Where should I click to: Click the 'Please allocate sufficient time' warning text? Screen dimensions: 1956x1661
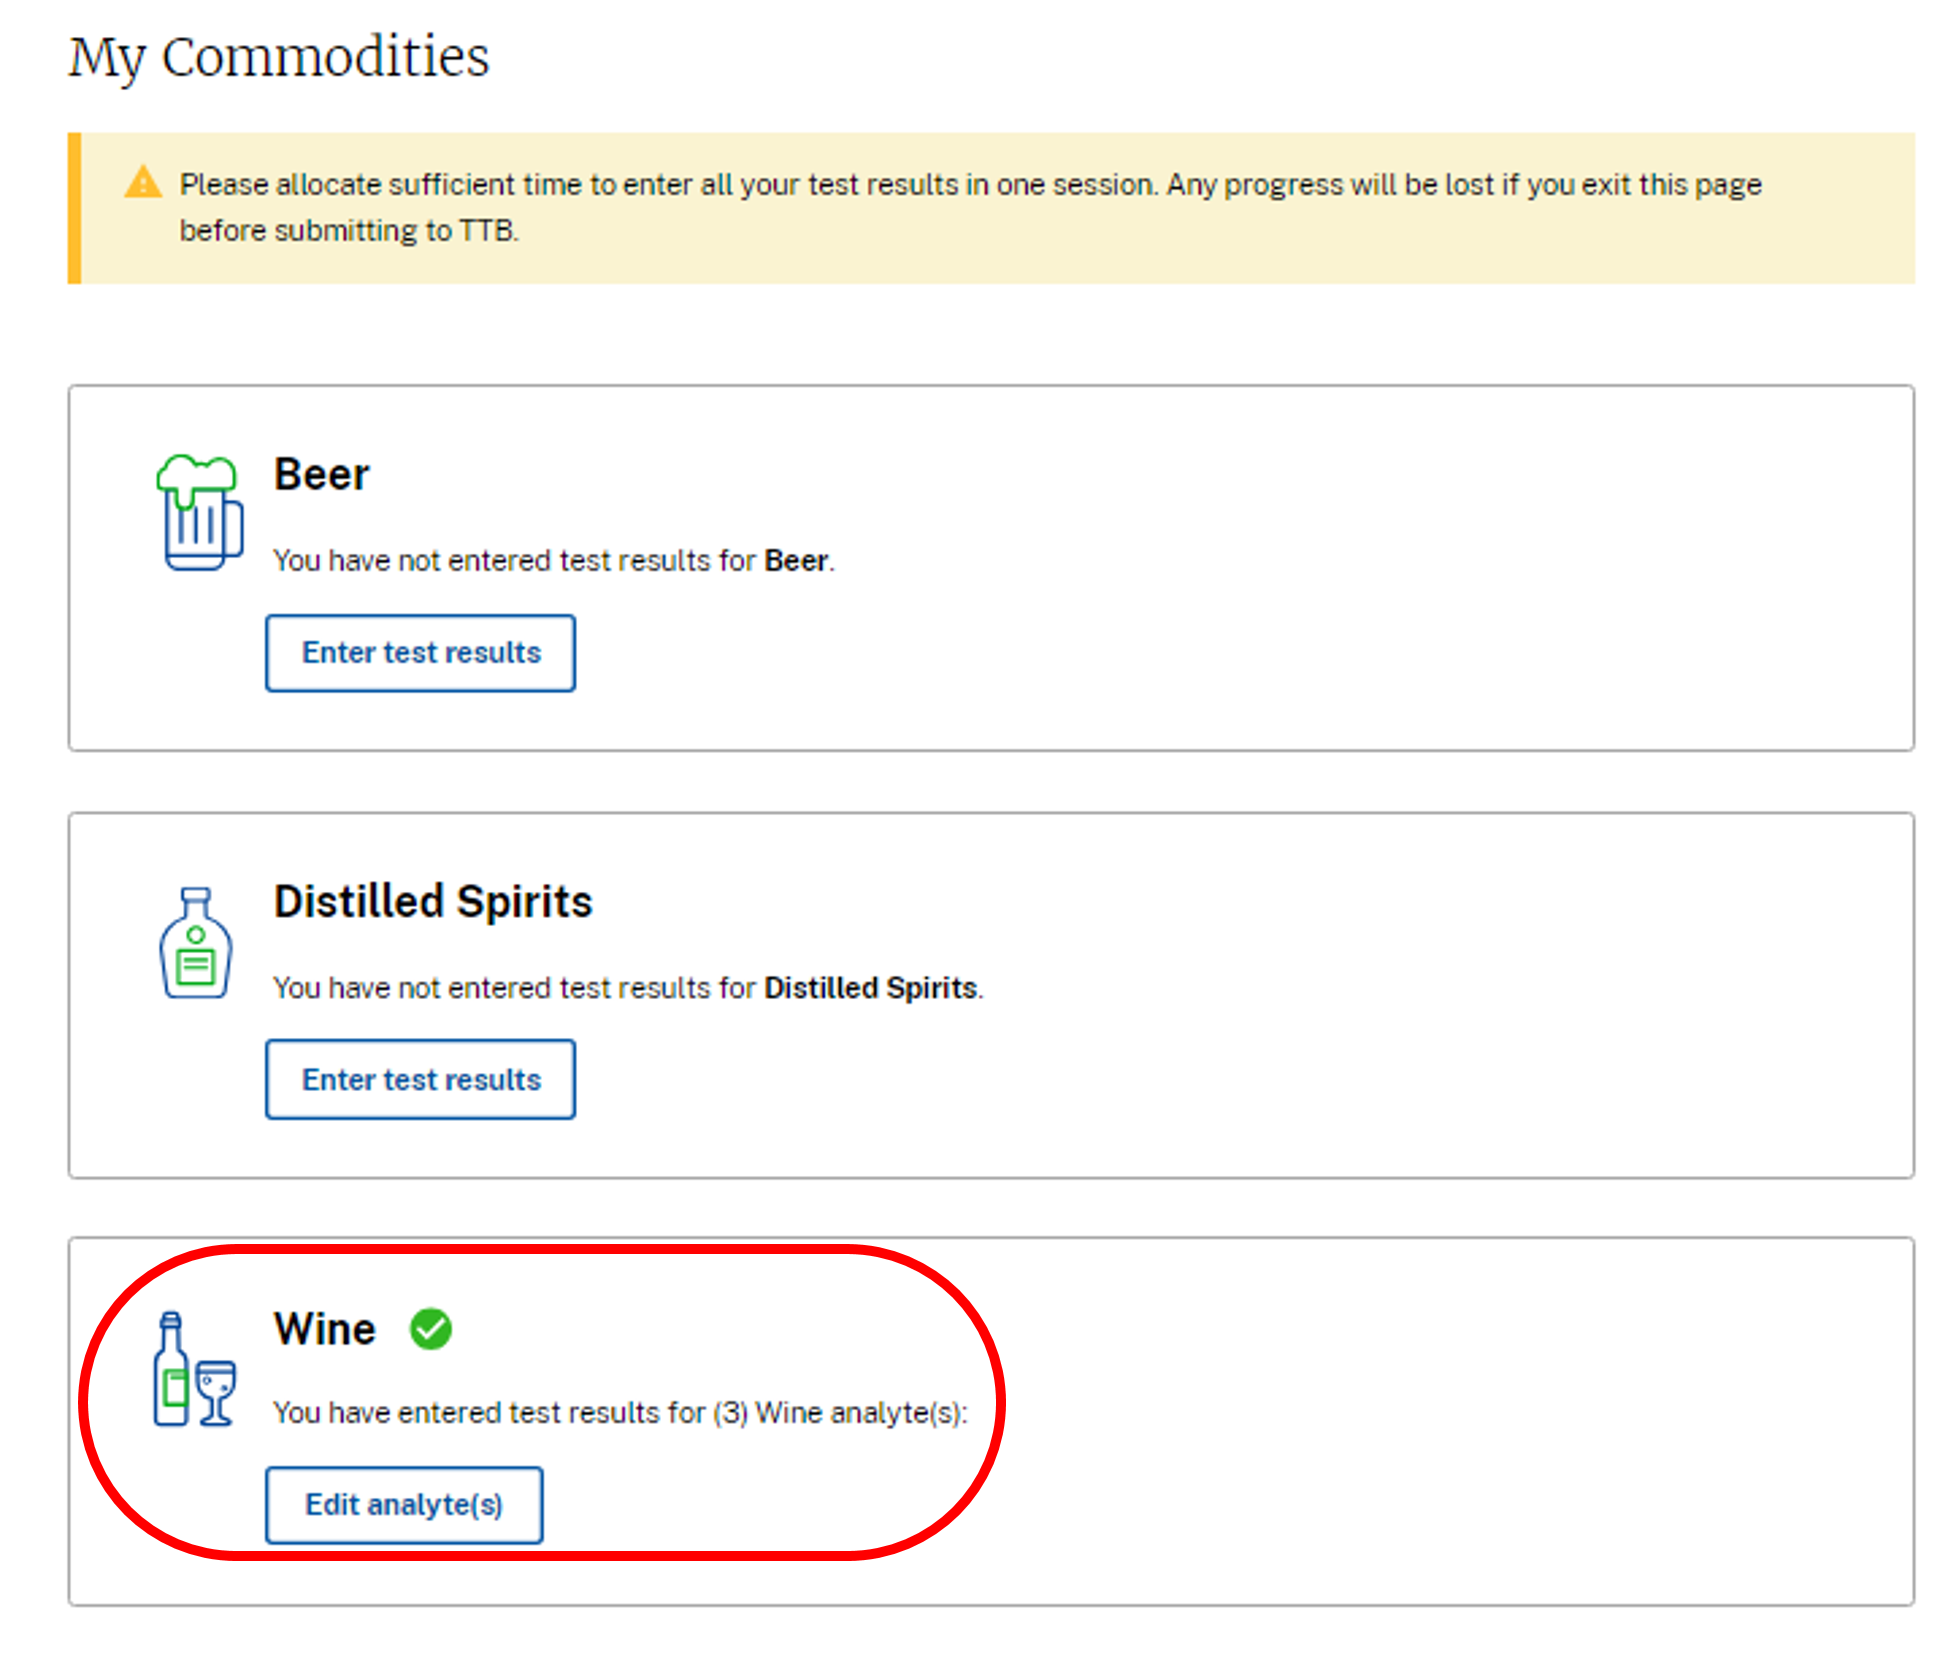970,207
